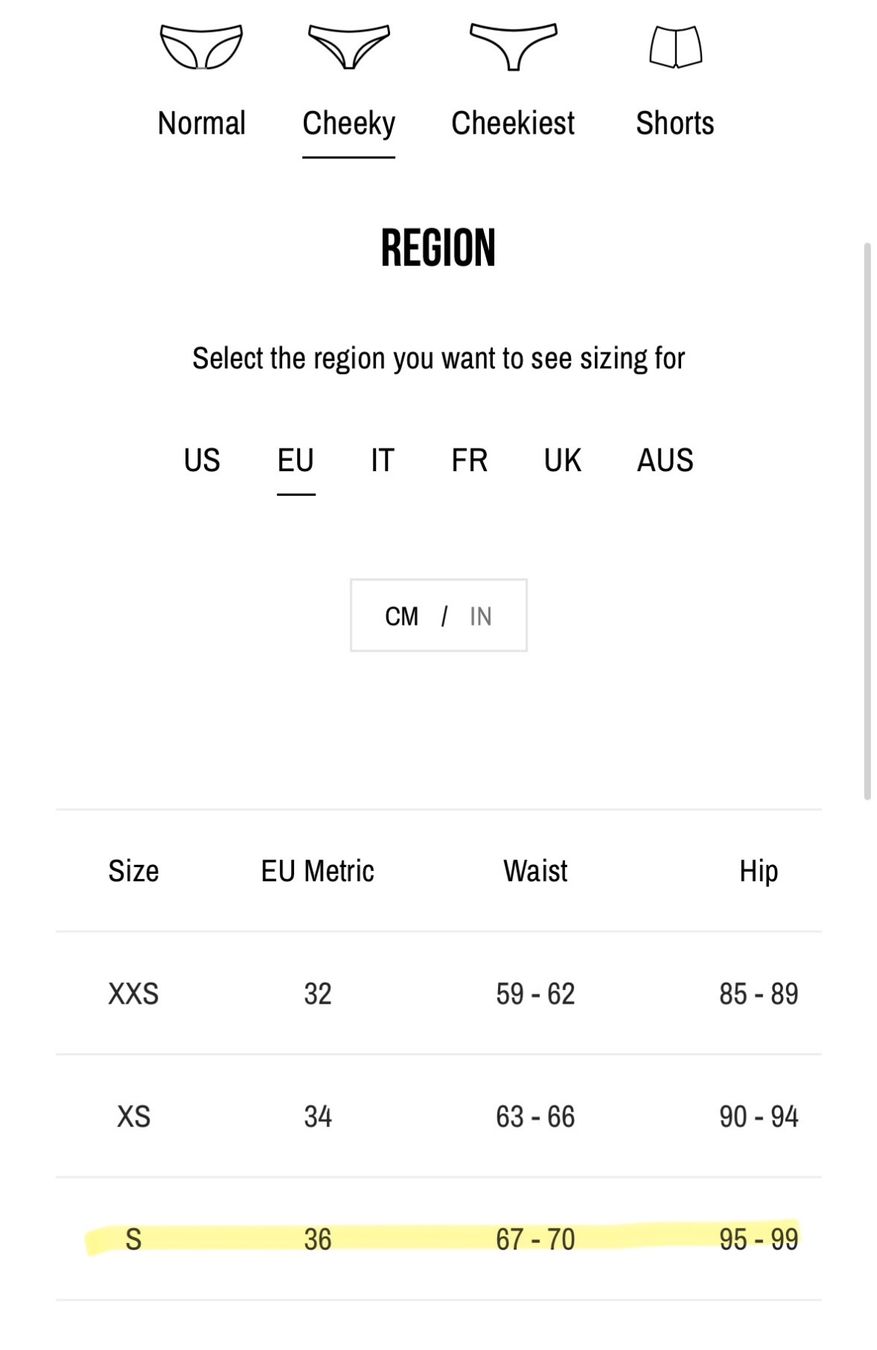The height and width of the screenshot is (1350, 877).
Task: Switch to the Cheeky tab label
Action: pos(348,123)
